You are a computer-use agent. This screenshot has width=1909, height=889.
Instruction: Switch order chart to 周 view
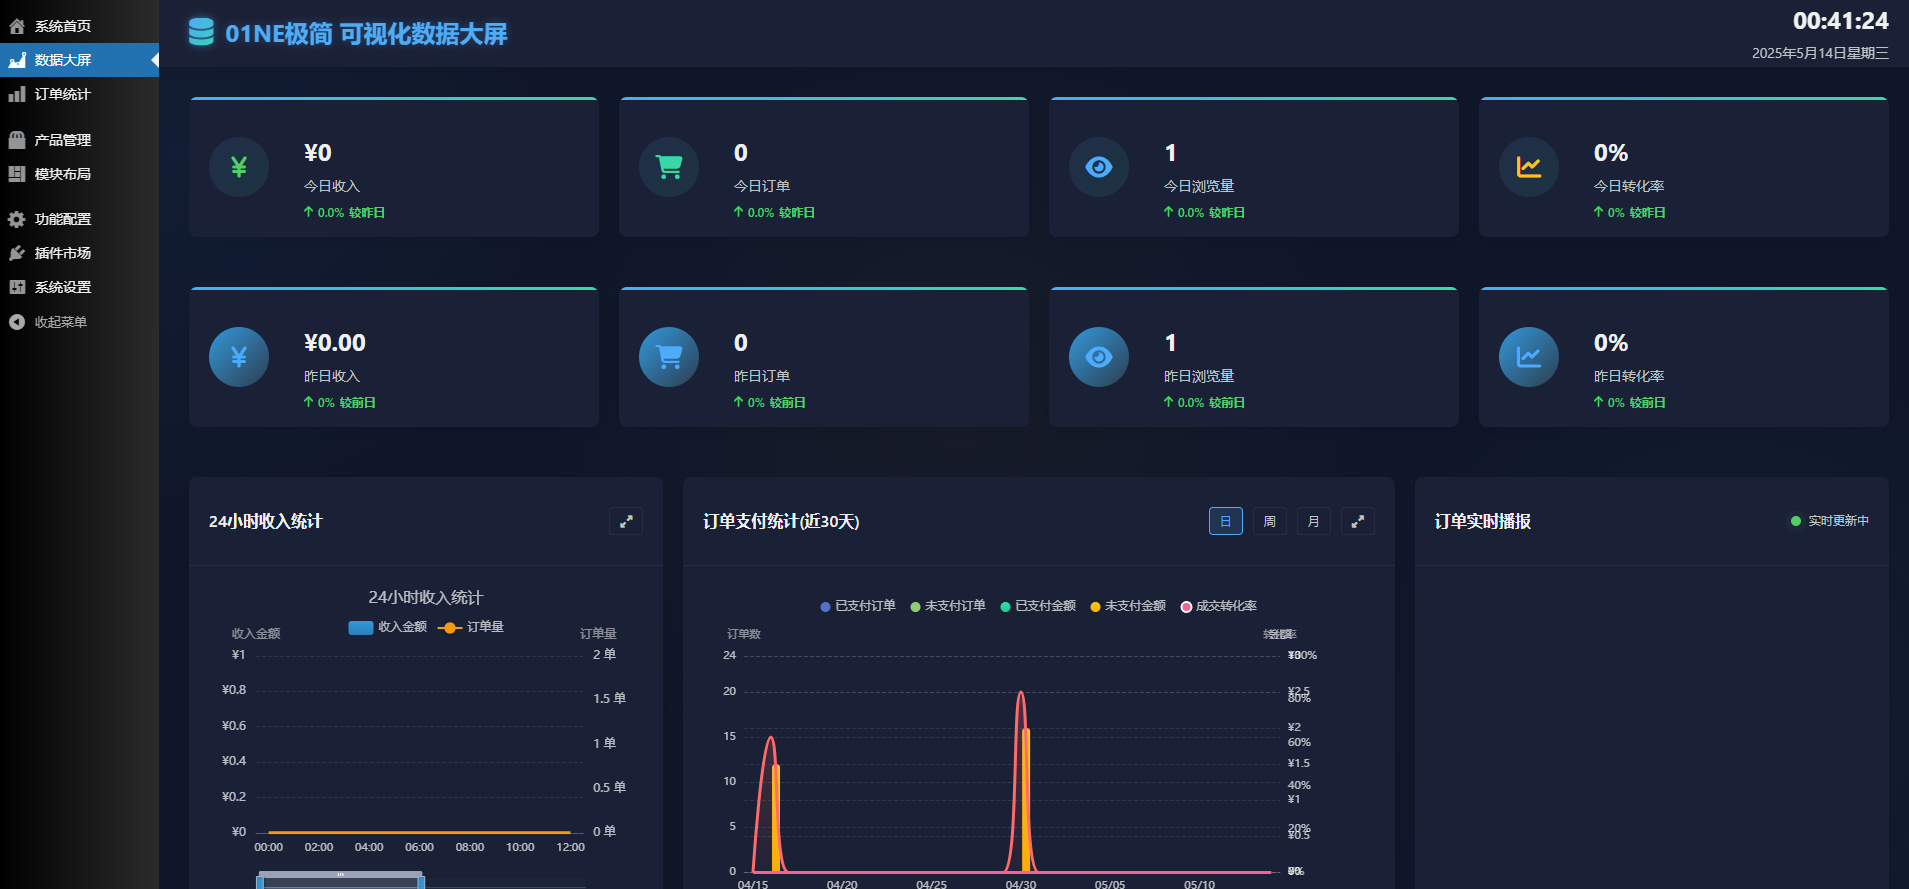click(x=1269, y=521)
